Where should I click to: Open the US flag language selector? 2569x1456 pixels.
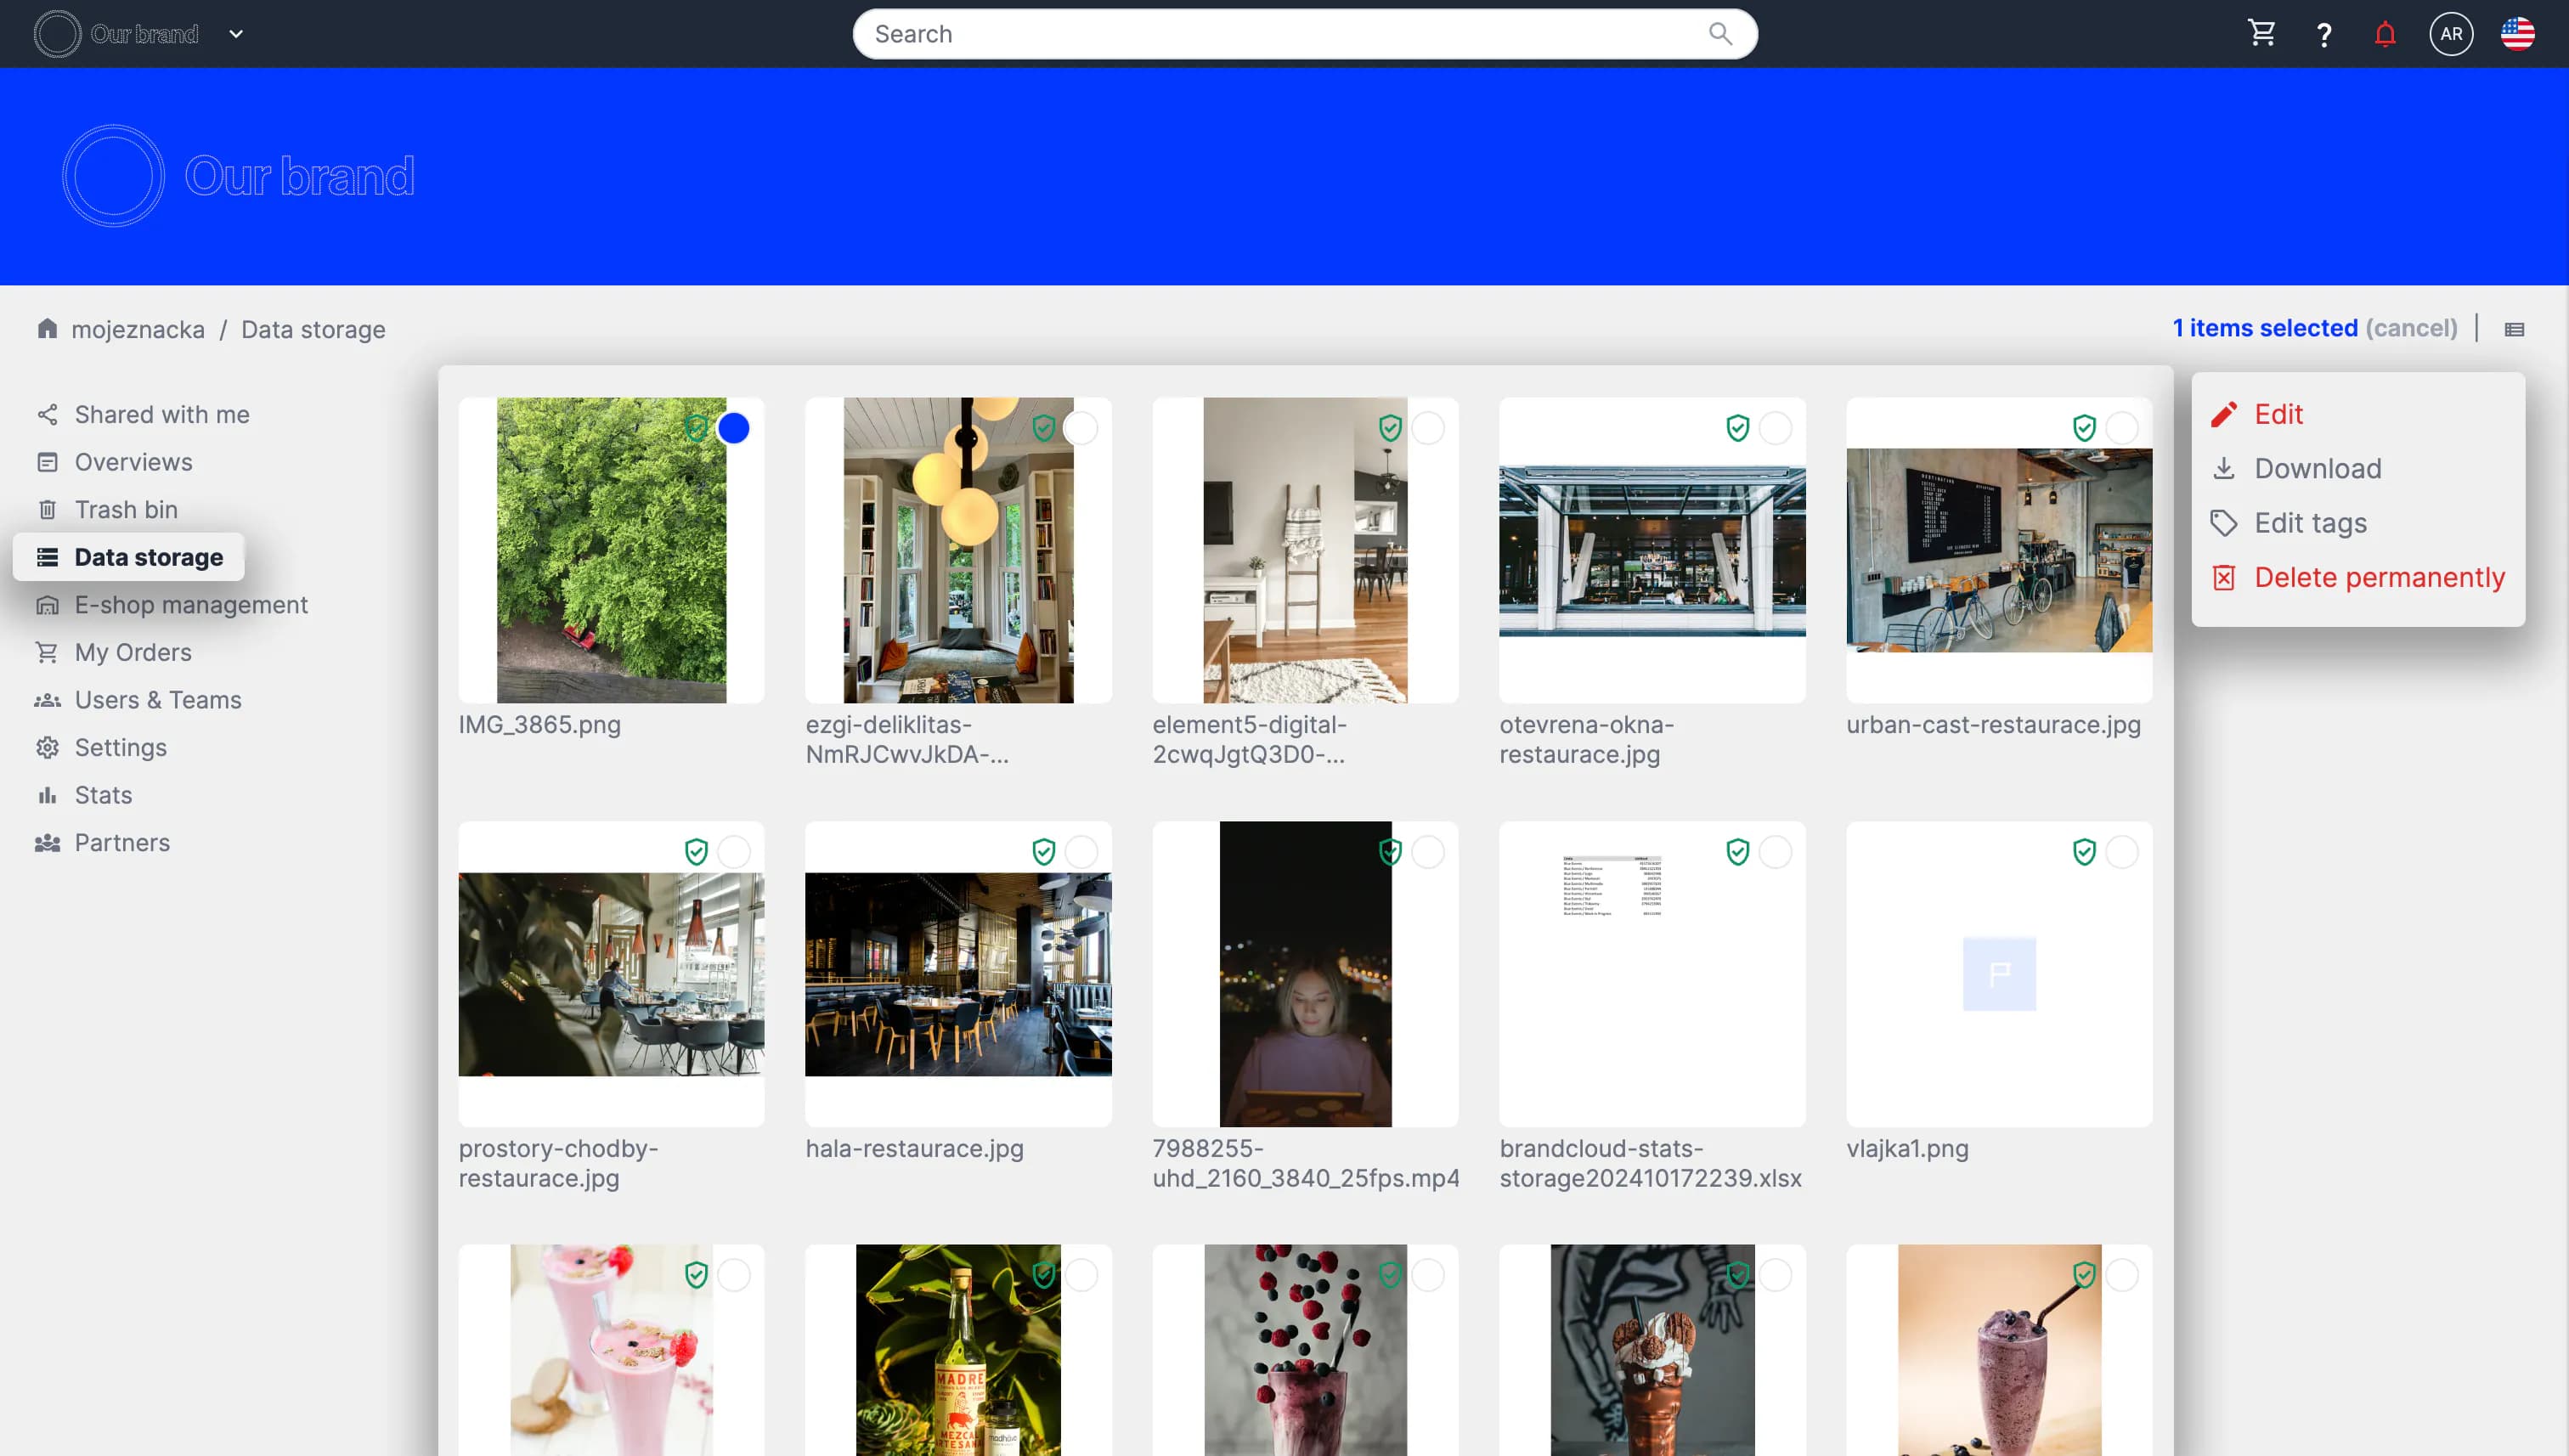[x=2517, y=34]
